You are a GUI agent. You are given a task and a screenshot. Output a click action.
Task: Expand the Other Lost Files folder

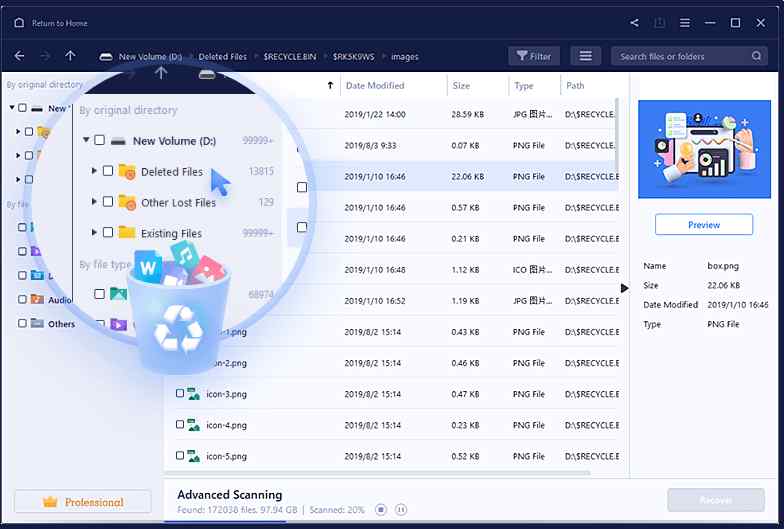95,202
